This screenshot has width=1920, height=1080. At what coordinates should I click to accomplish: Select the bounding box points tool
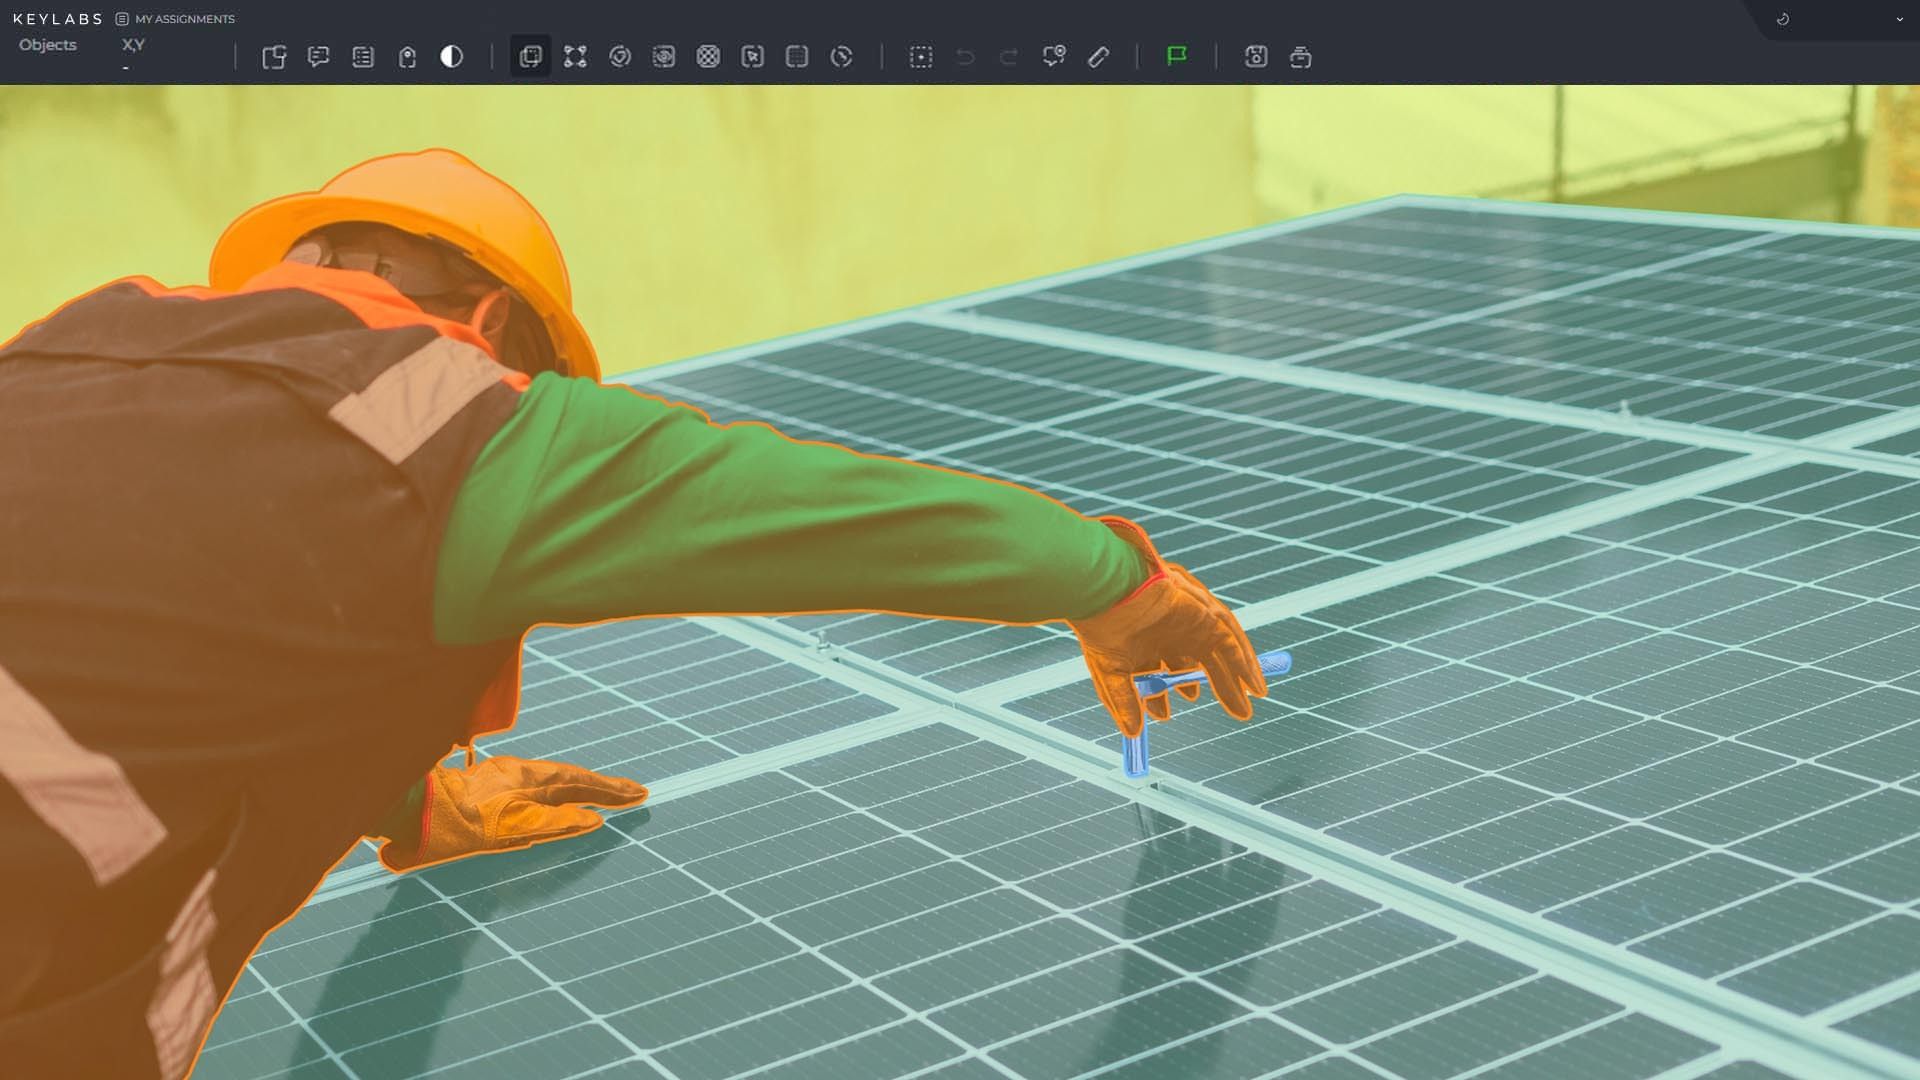(575, 57)
